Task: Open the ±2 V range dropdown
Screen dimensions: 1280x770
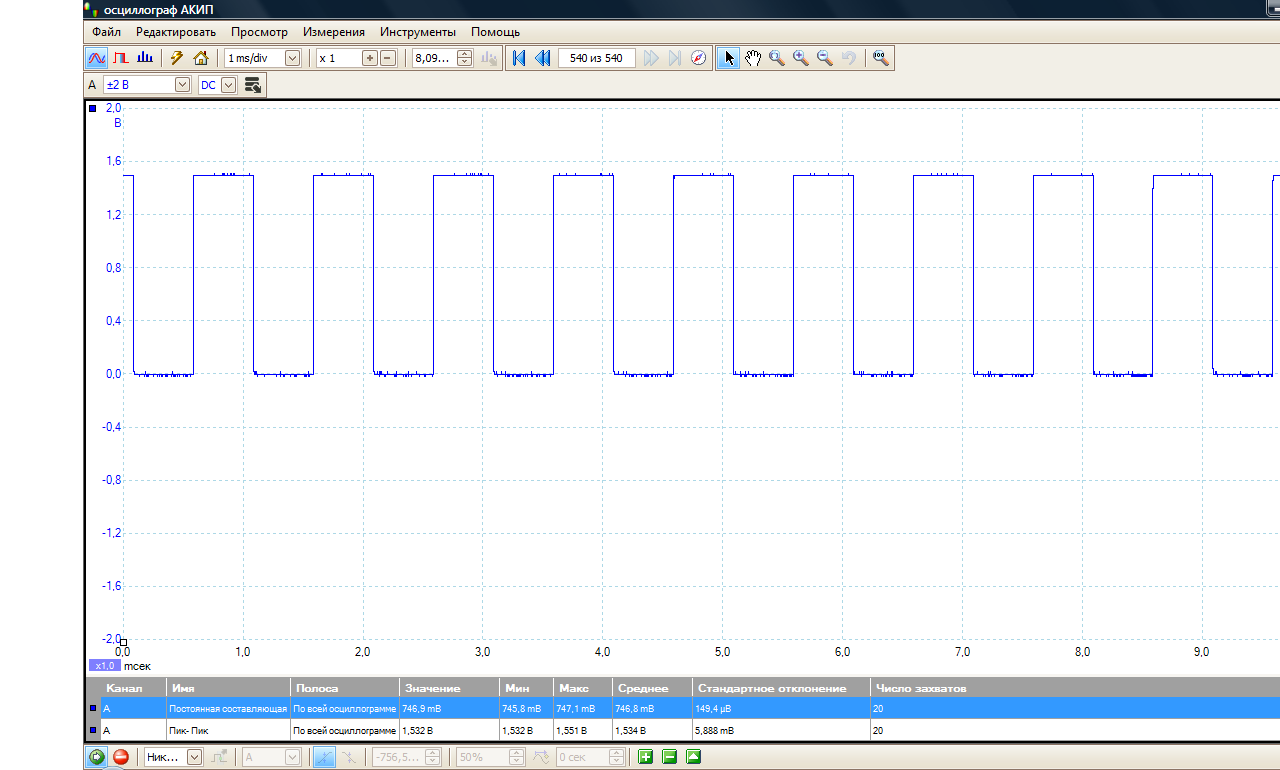Action: pyautogui.click(x=182, y=85)
